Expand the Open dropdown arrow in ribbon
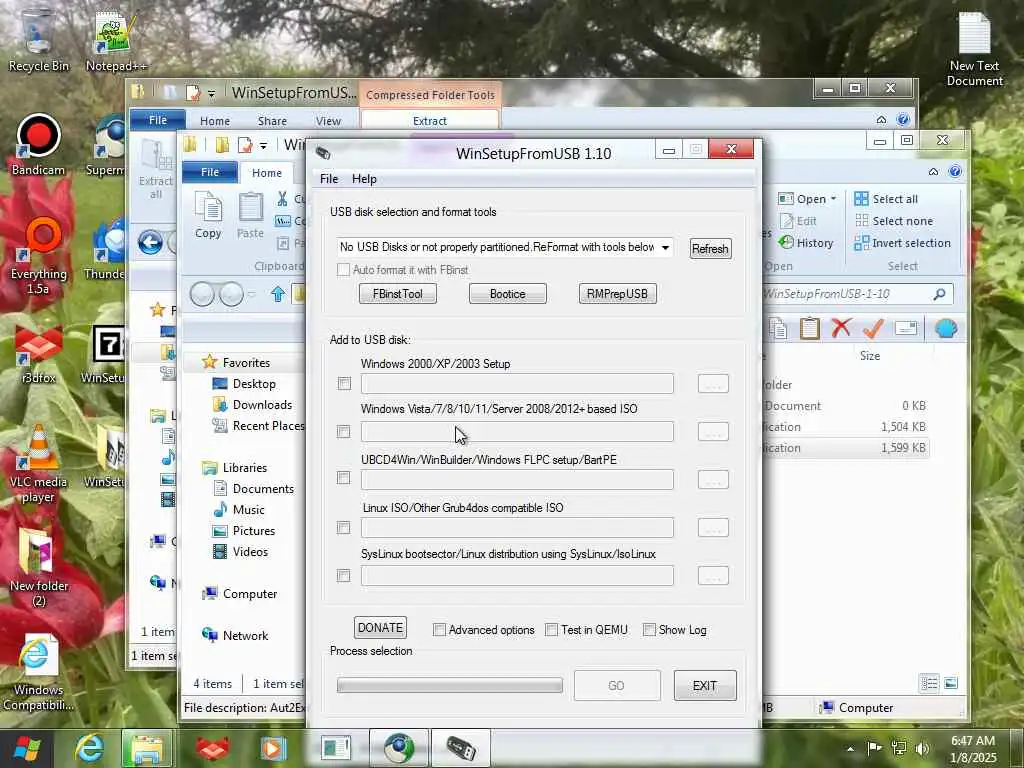 point(833,199)
